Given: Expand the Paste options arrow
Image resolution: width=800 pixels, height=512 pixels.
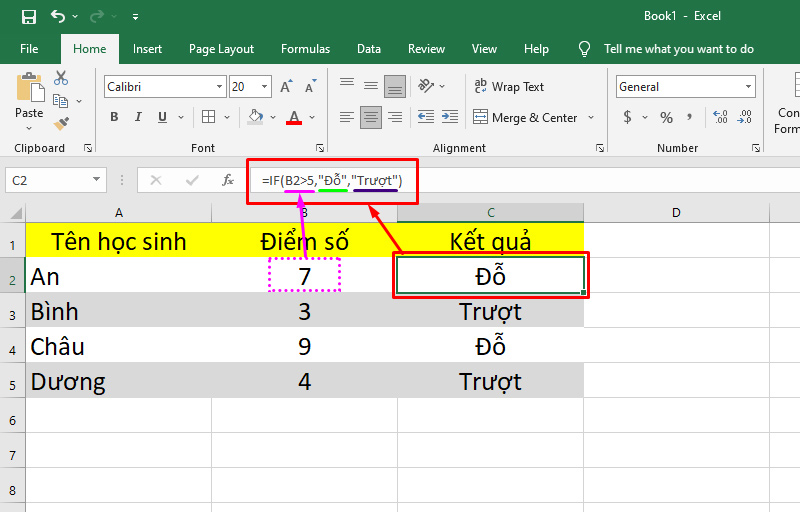Looking at the screenshot, I should tap(29, 128).
